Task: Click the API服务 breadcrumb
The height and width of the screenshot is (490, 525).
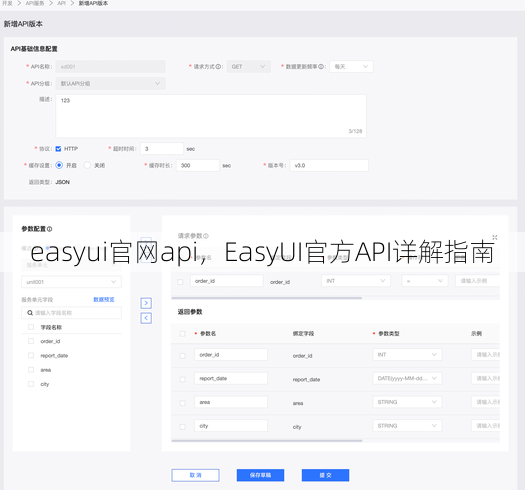Action: [x=35, y=3]
